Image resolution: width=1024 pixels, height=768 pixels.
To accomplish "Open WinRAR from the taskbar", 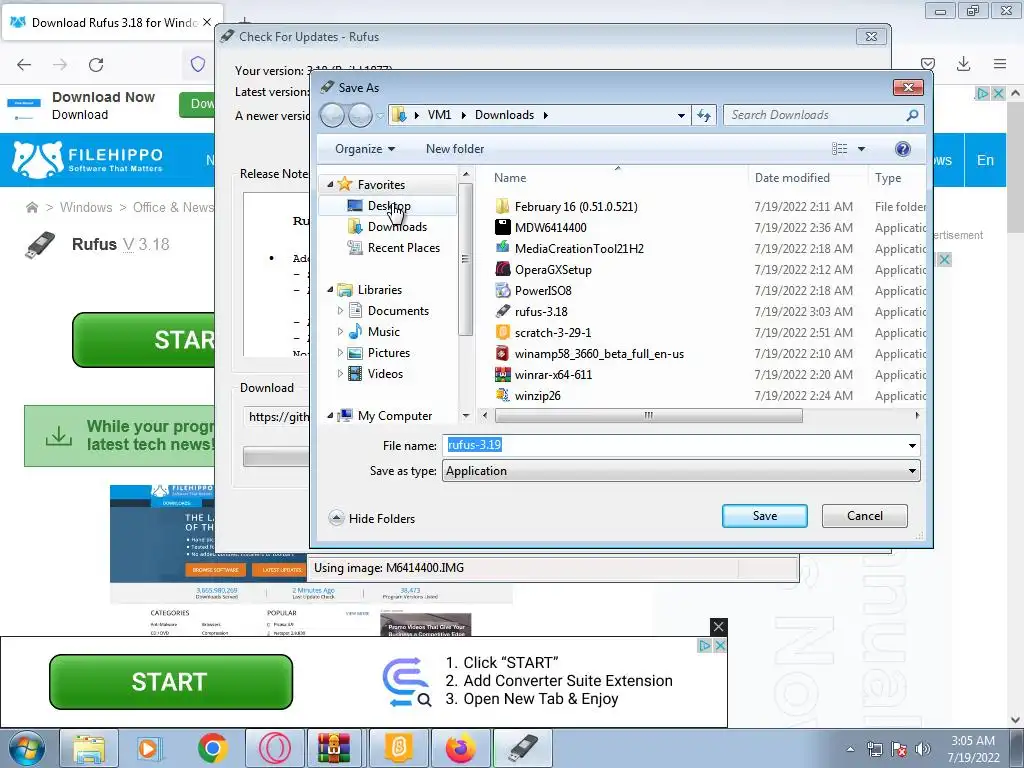I will click(x=334, y=748).
